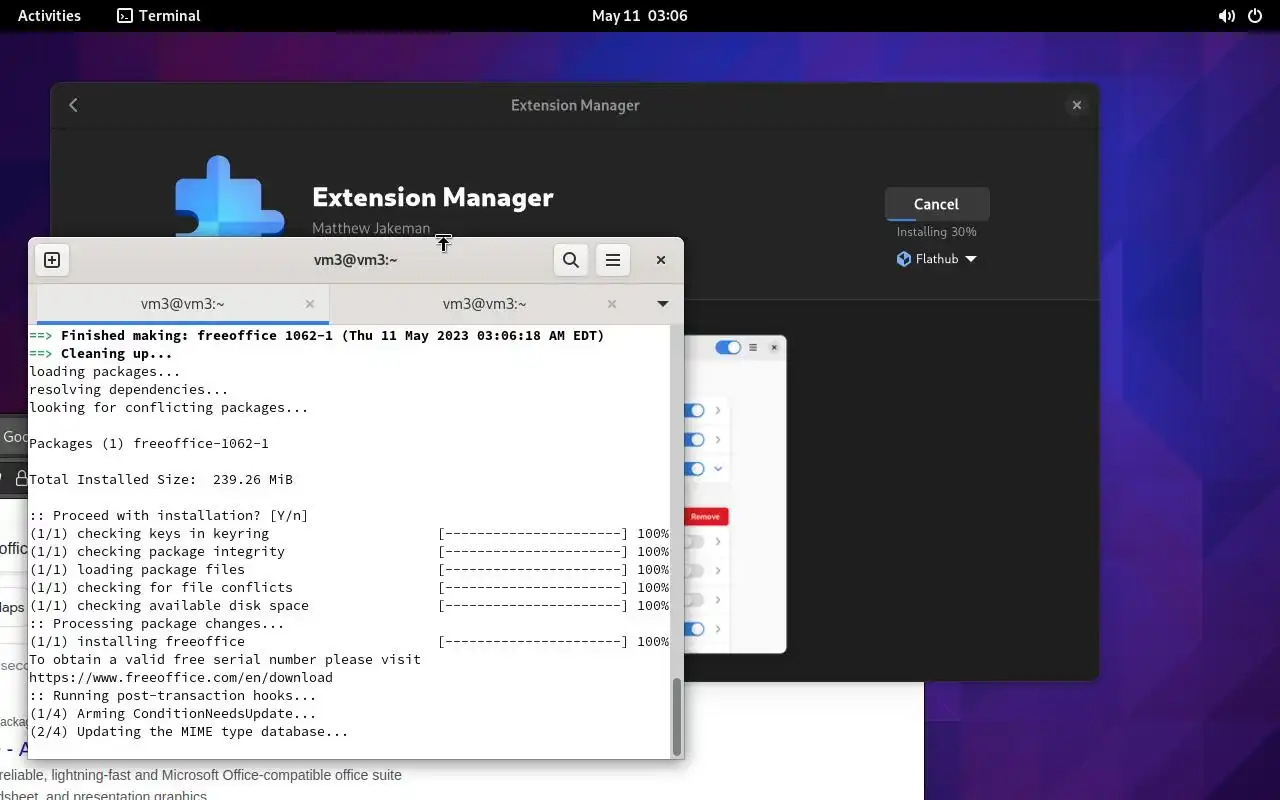
Task: Click 'Packages (1) freeoffice-1062-1' line
Action: 149,443
